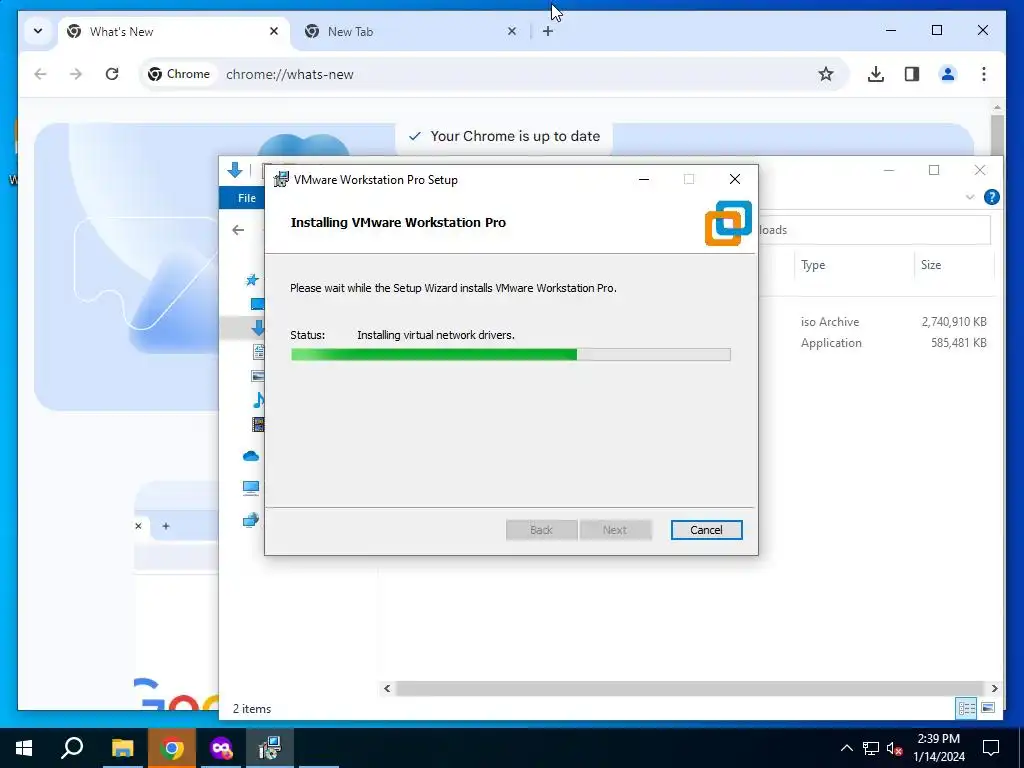The height and width of the screenshot is (768, 1024).
Task: Open Chrome profile menu
Action: (x=948, y=74)
